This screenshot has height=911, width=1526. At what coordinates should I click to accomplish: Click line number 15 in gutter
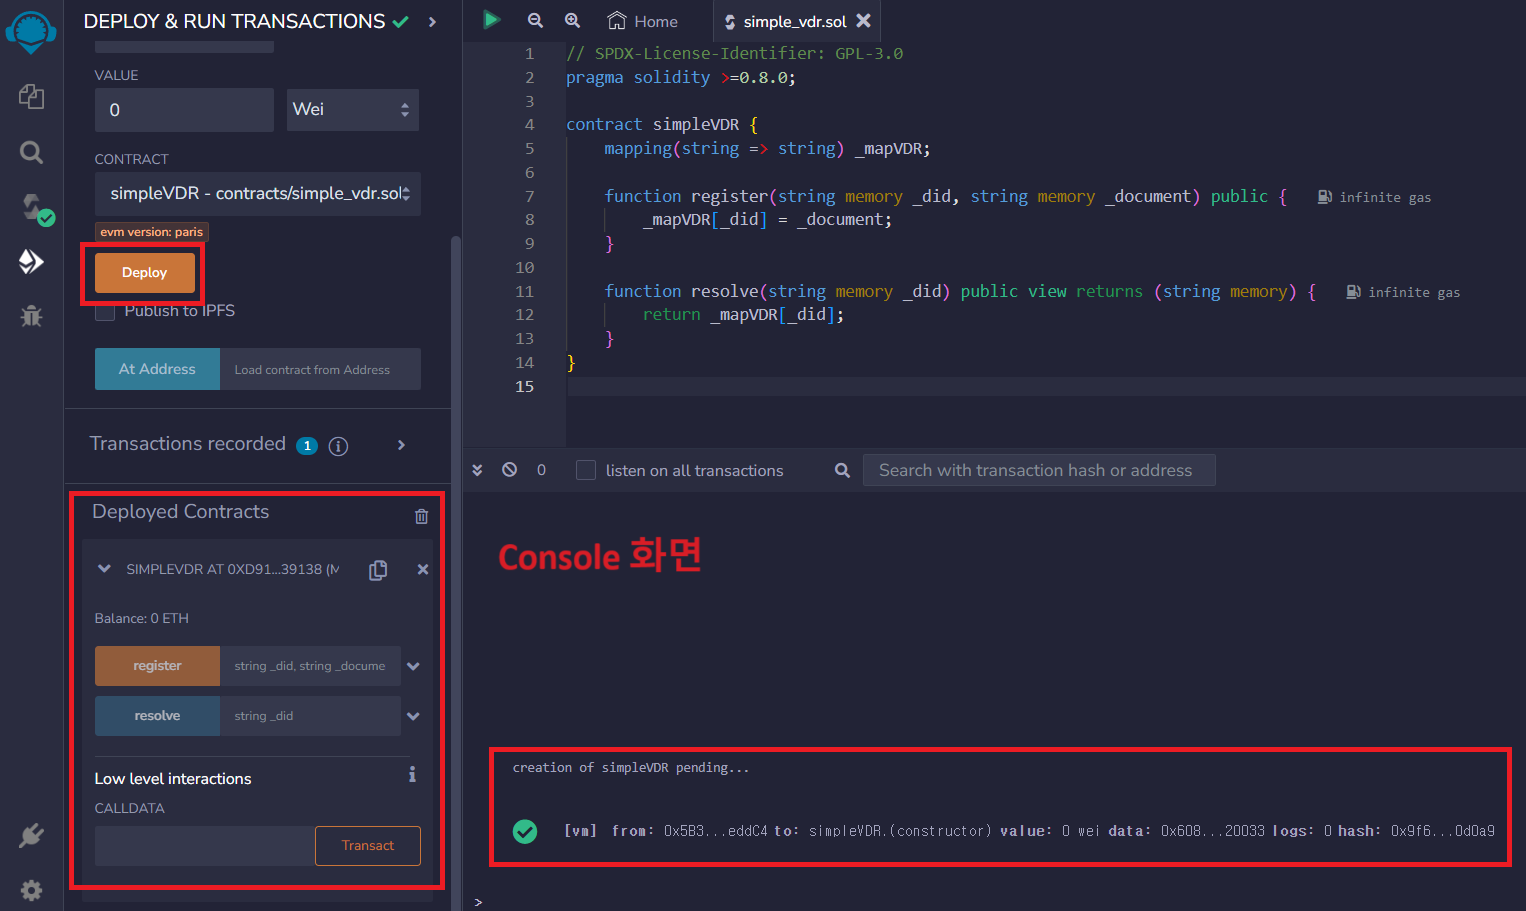click(x=524, y=387)
